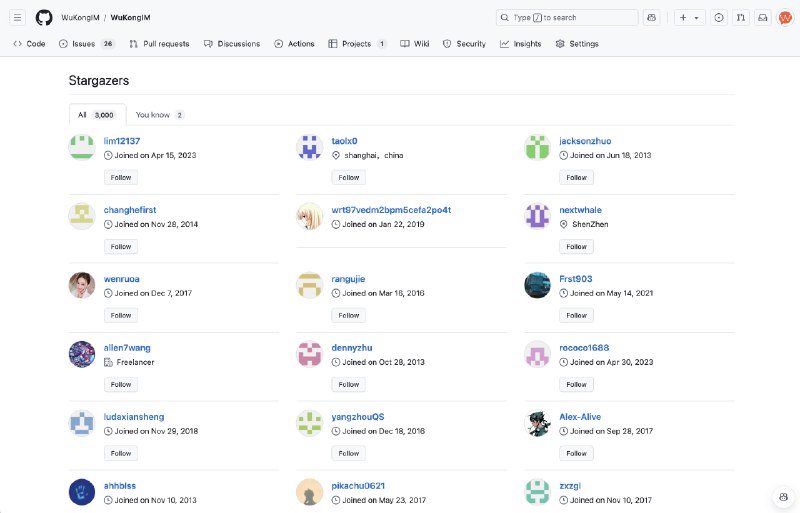
Task: Select the 'You know' stargazers tab
Action: point(159,115)
